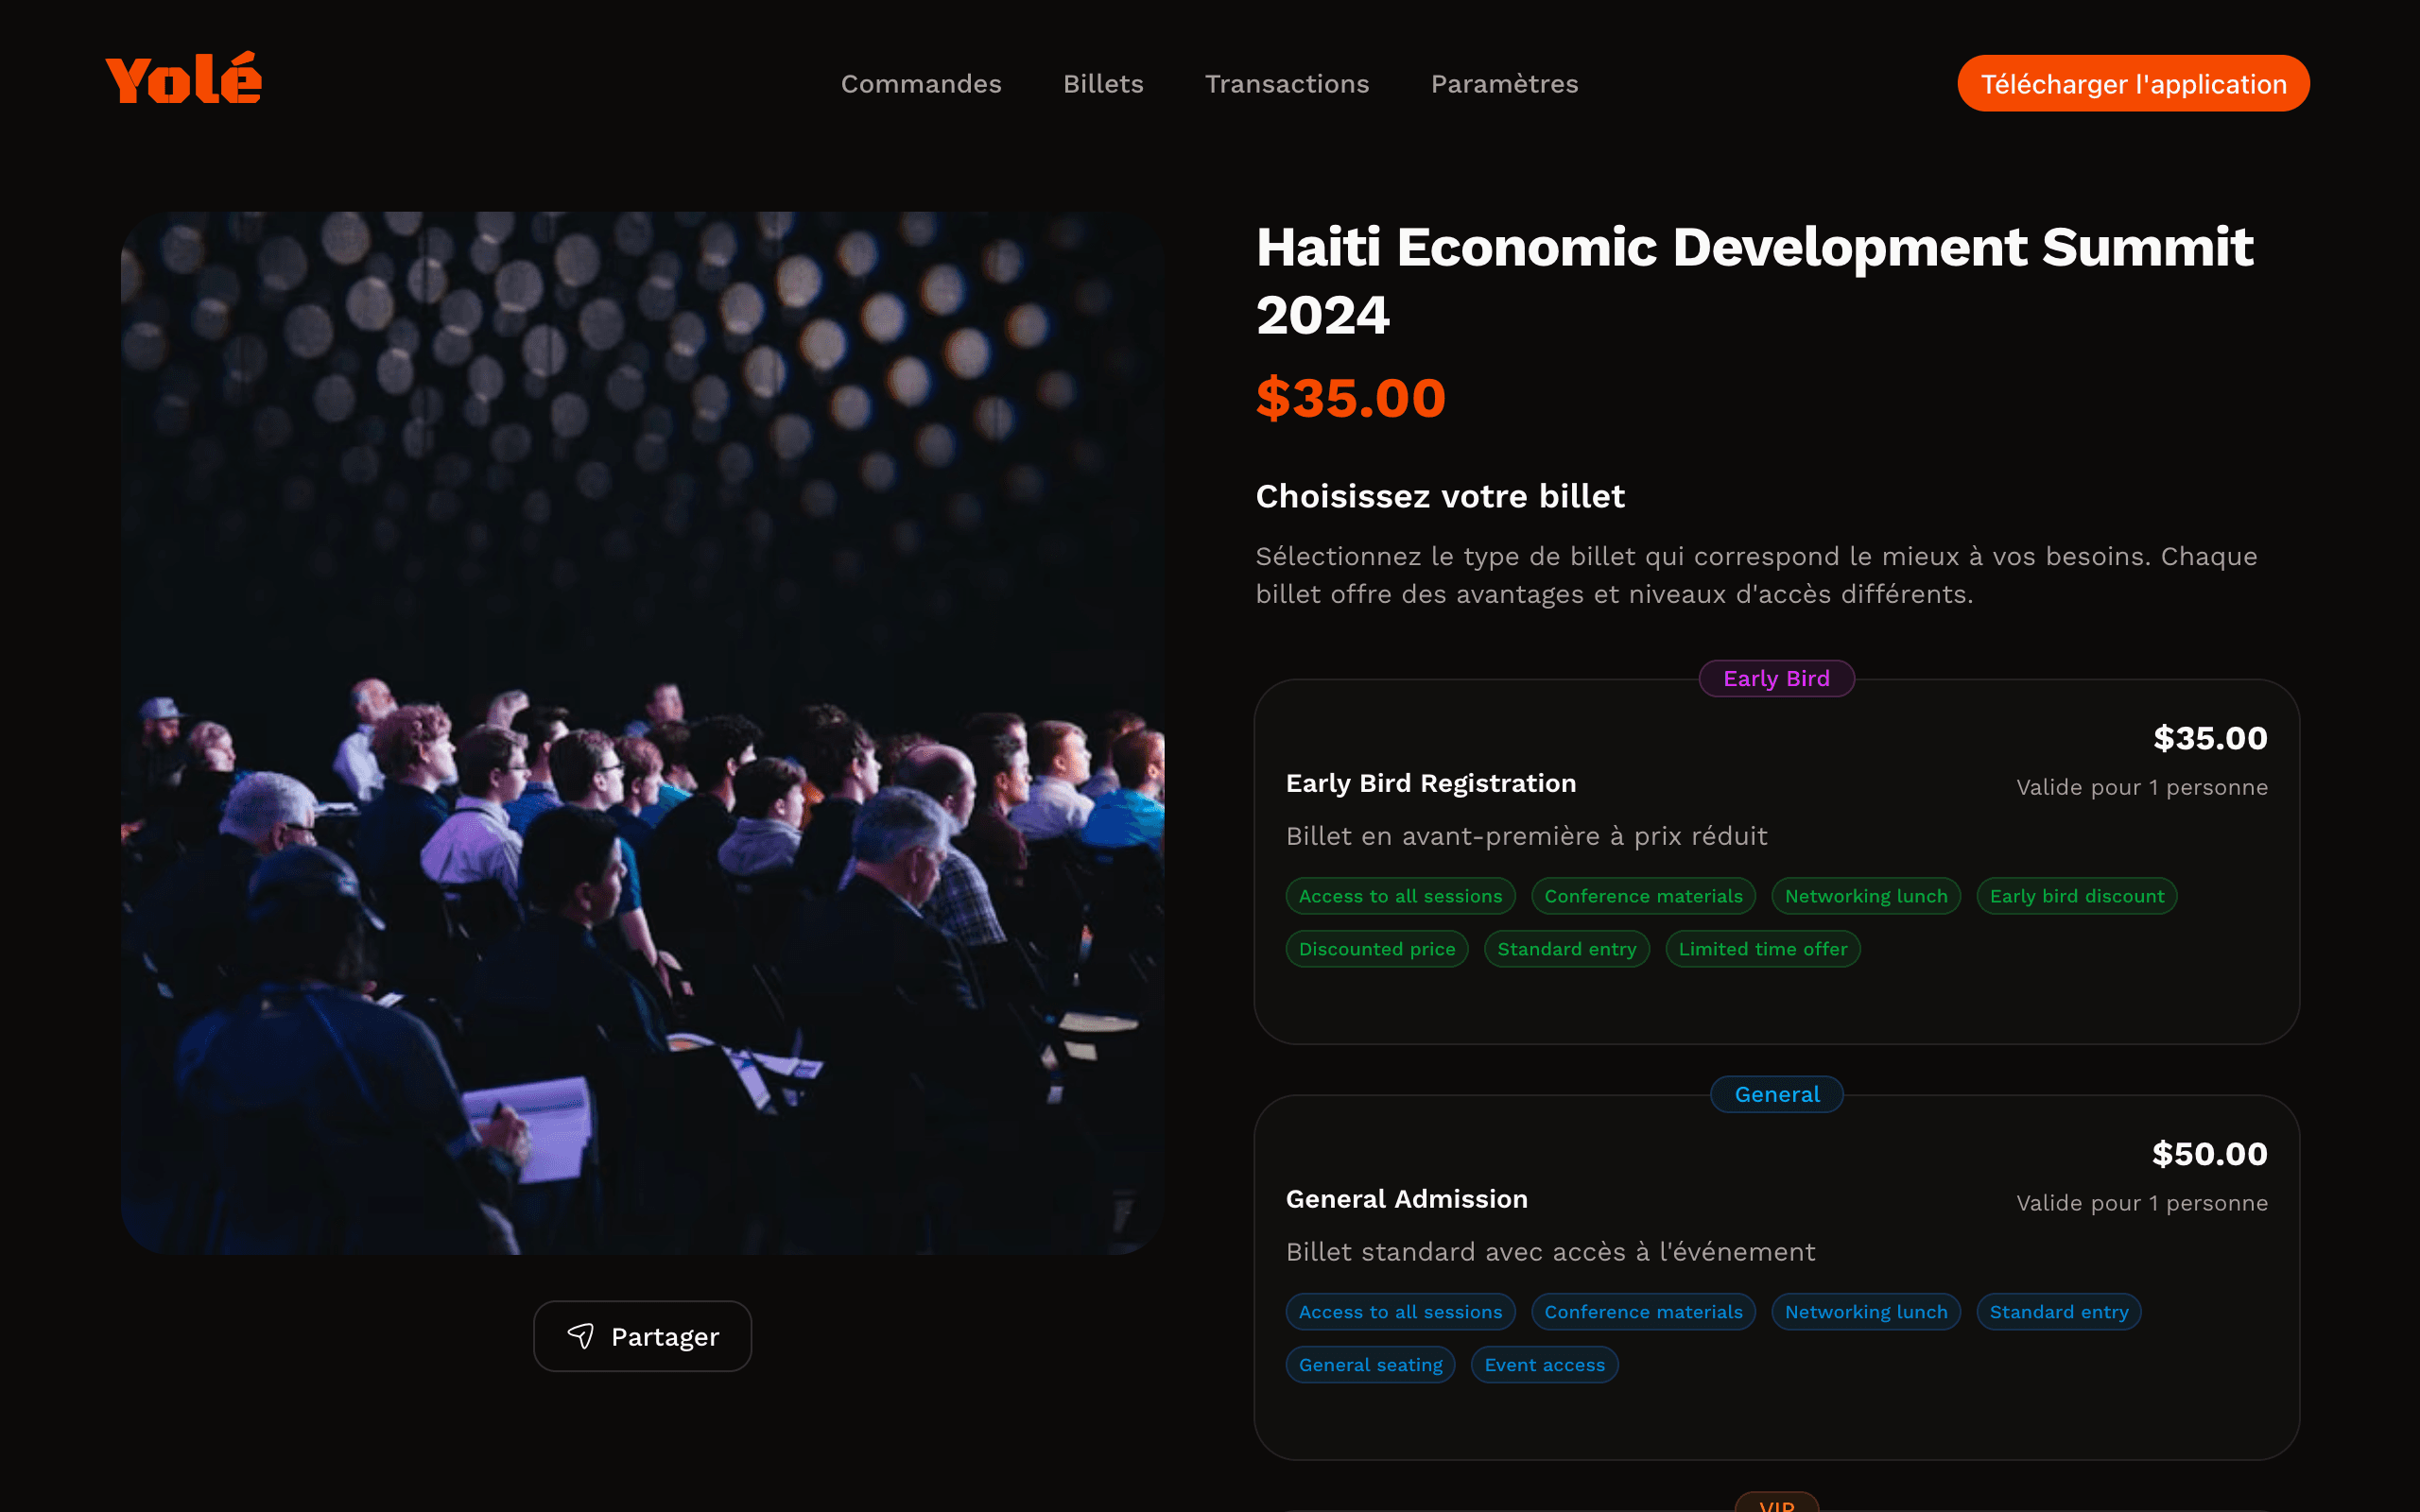Click the blue General seating tag
The image size is (2420, 1512).
point(1370,1365)
